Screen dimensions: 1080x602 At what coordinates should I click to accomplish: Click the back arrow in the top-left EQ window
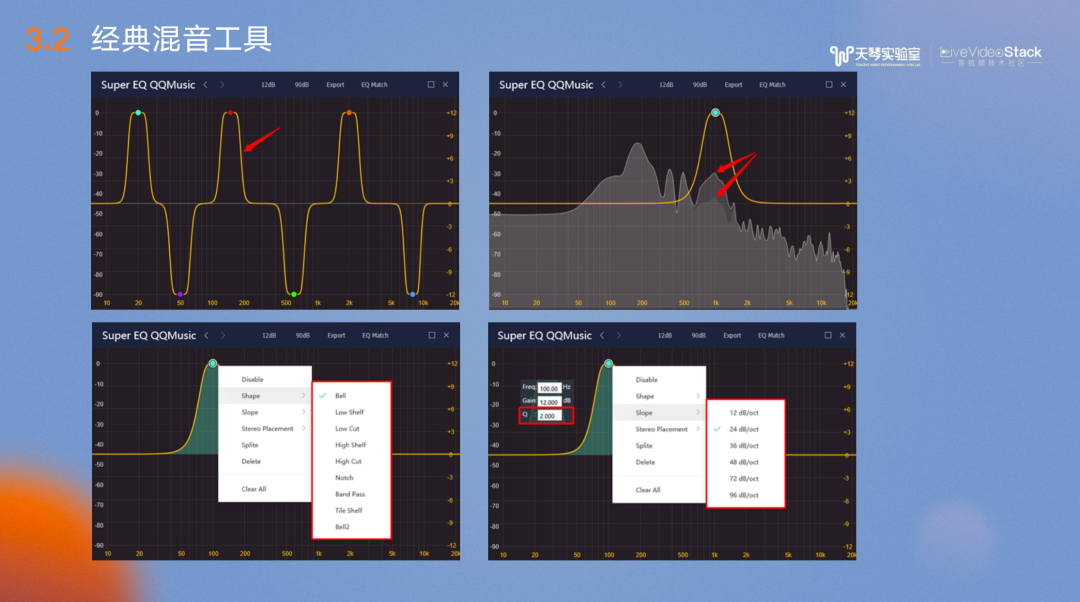[205, 85]
